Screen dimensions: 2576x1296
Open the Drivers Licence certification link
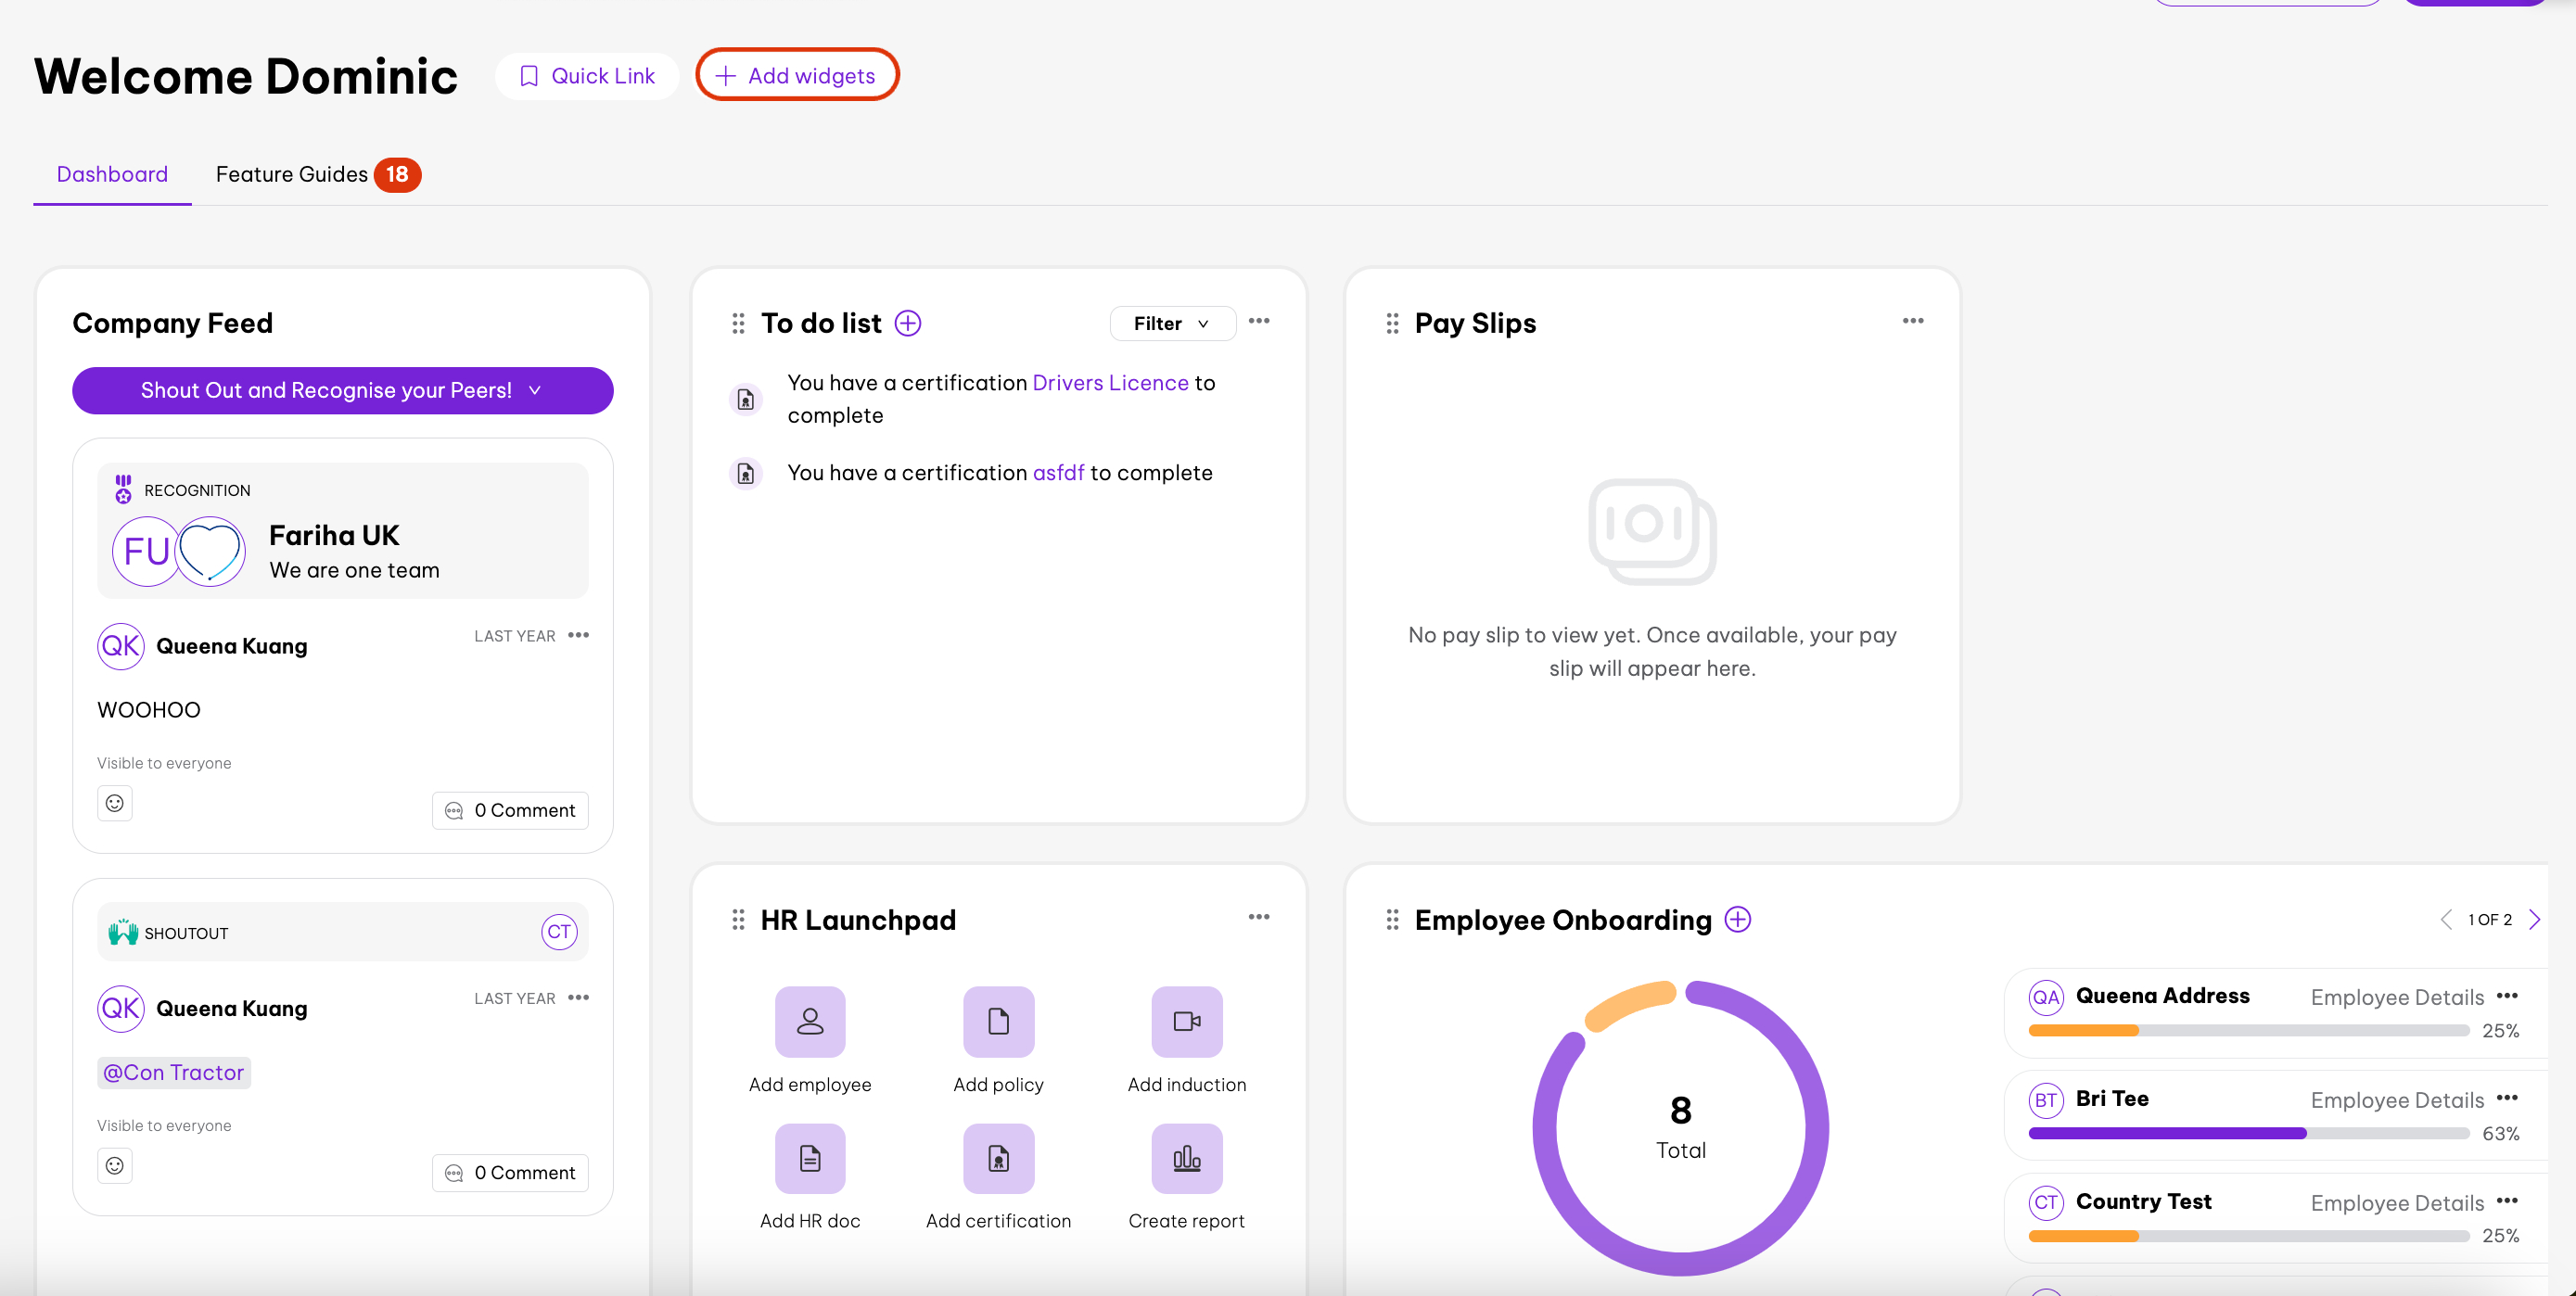tap(1109, 382)
